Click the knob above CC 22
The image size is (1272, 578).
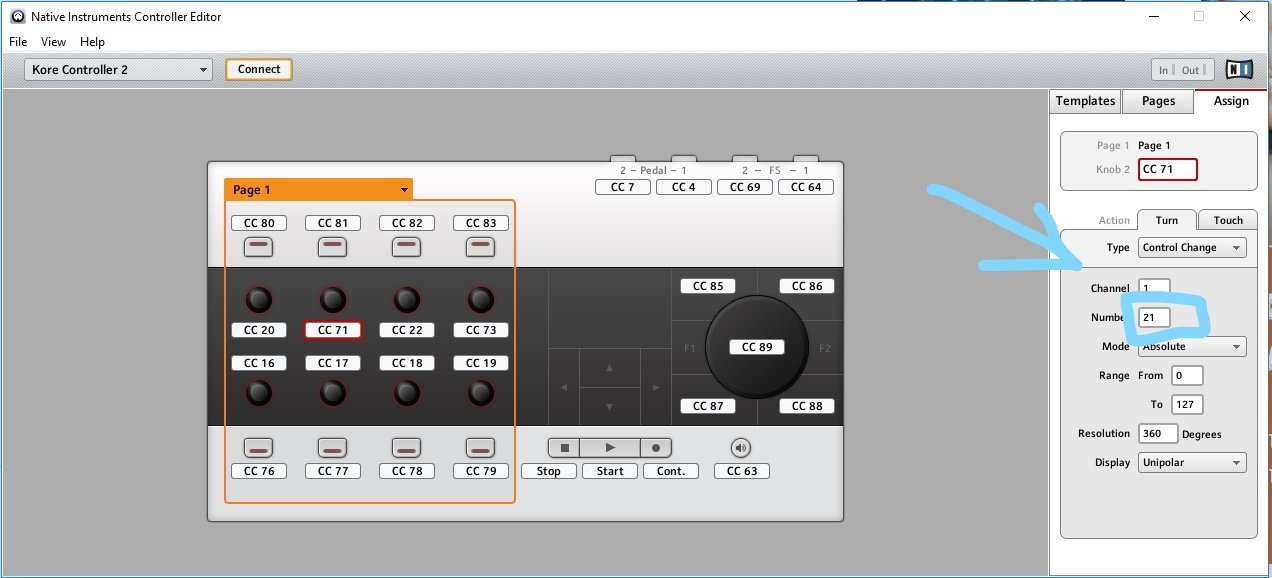click(x=407, y=299)
